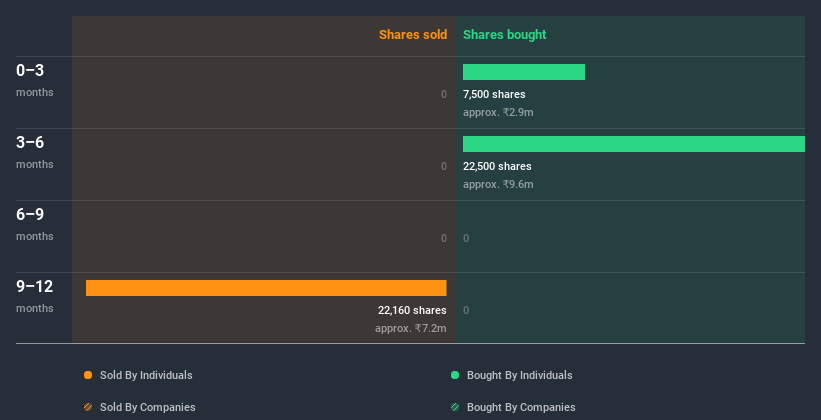Click the green Bought By Individuals legend dot
The height and width of the screenshot is (420, 821).
pos(455,375)
